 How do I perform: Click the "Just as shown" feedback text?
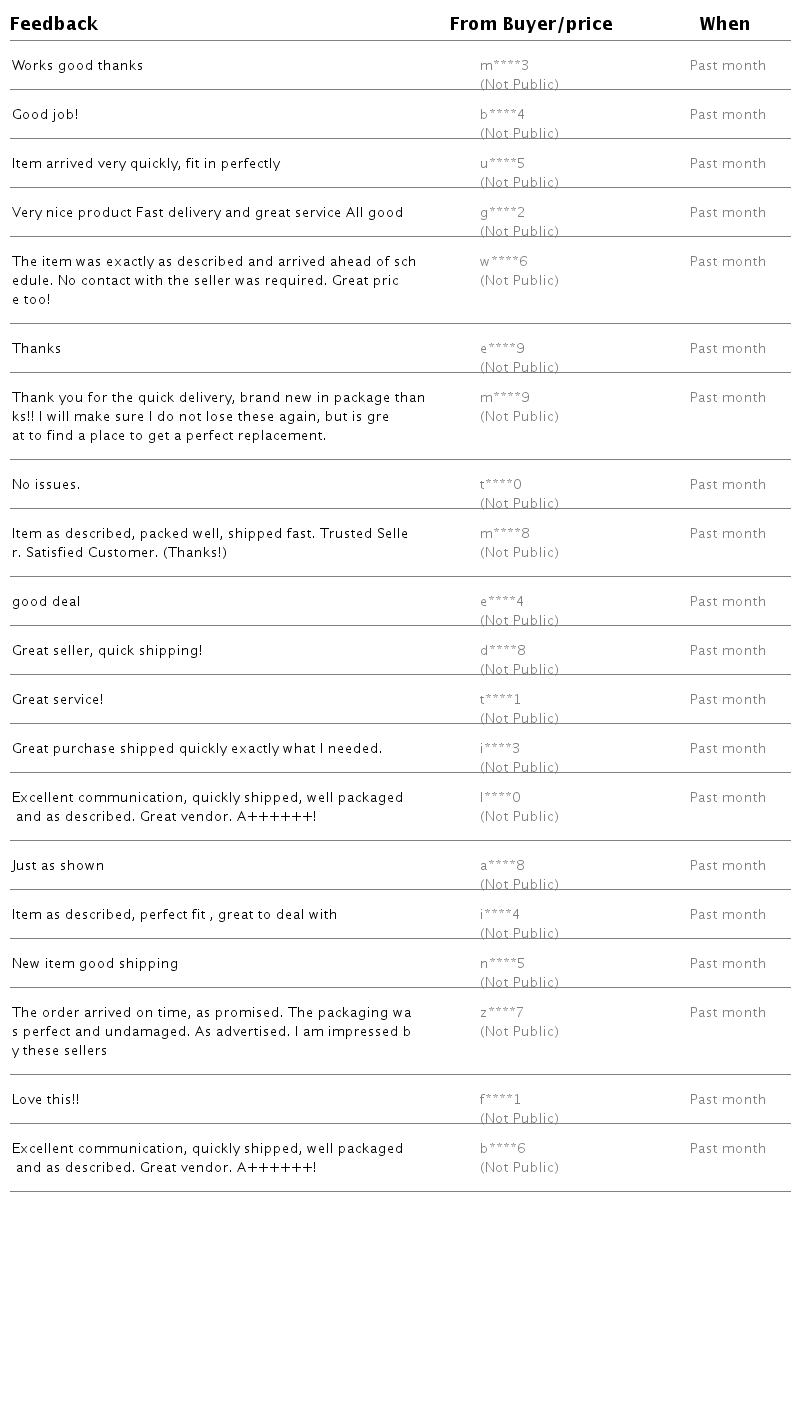click(x=58, y=866)
